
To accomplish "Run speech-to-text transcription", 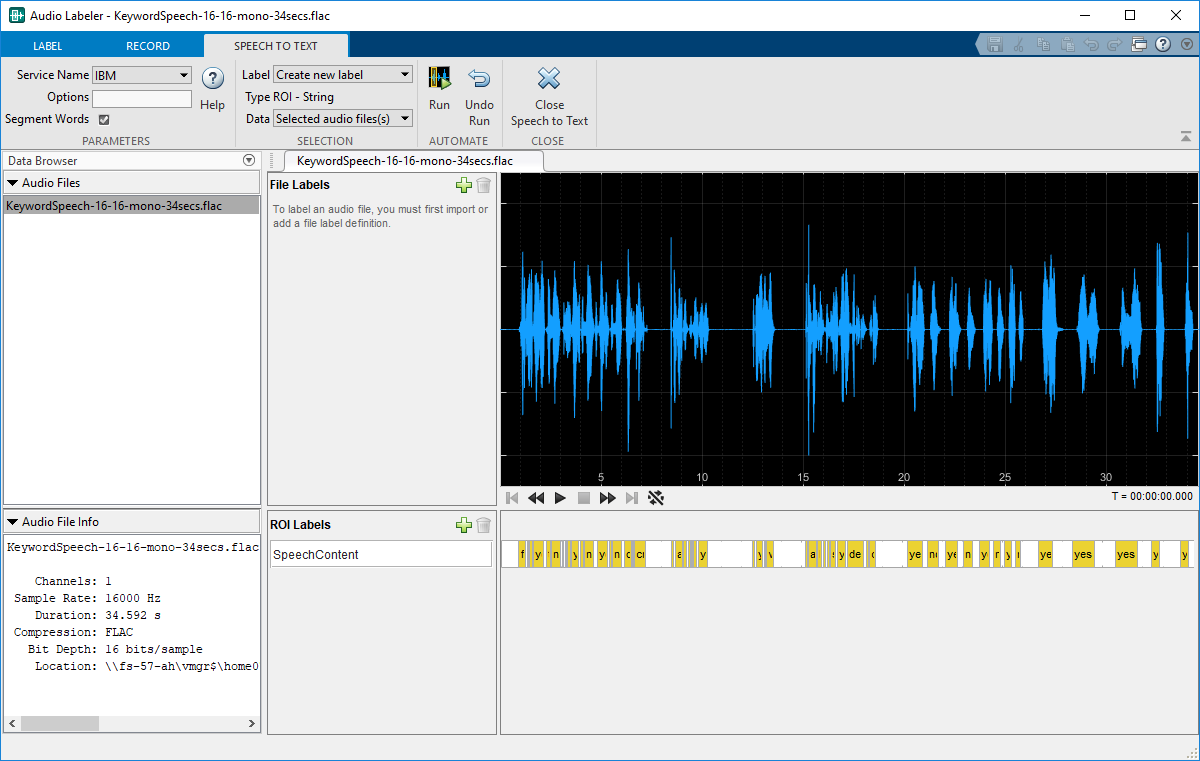I will (439, 80).
